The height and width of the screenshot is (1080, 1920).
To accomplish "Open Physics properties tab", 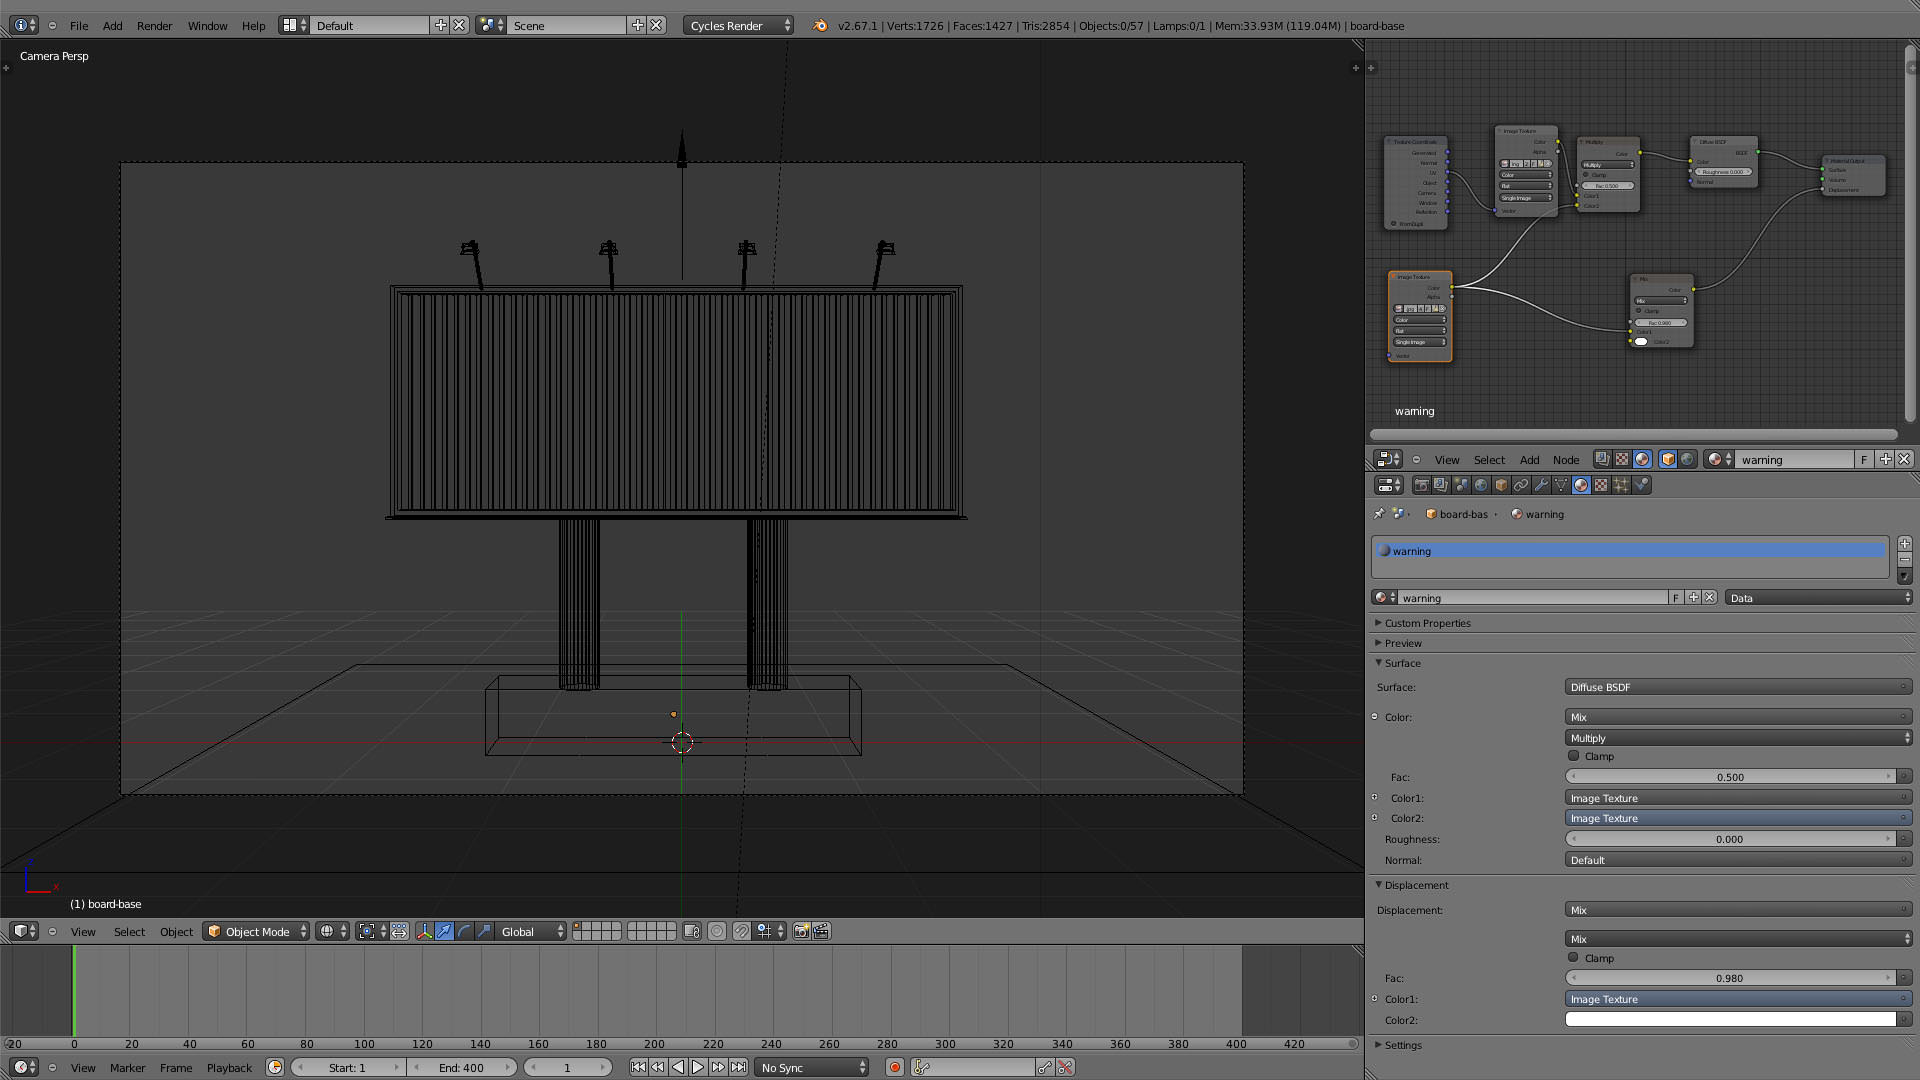I will coord(1641,485).
